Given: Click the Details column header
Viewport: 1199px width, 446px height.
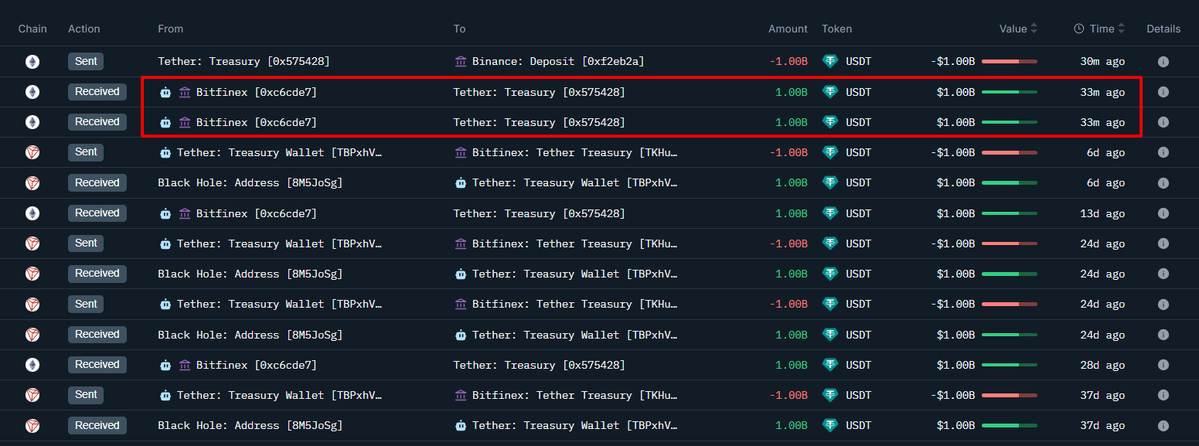Looking at the screenshot, I should coord(1163,28).
